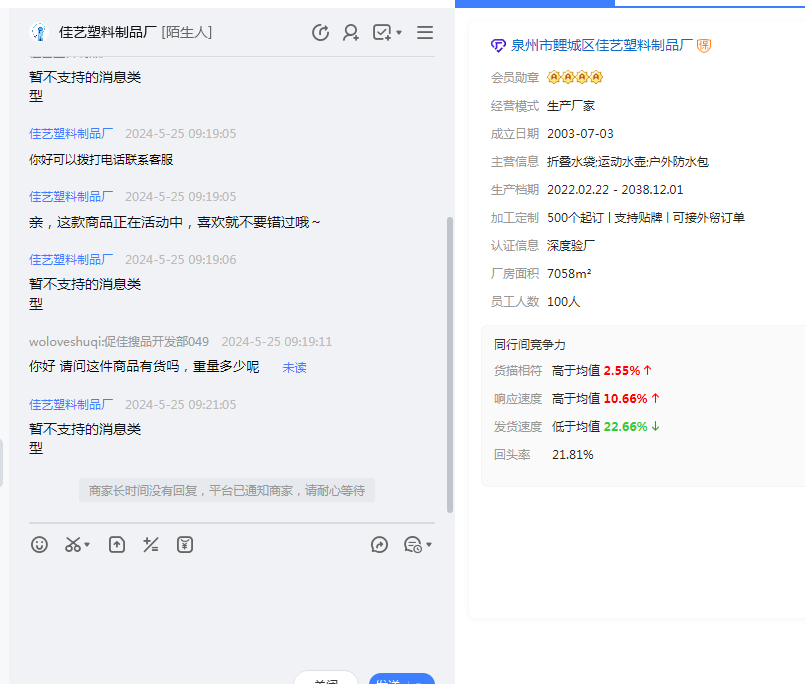This screenshot has height=684, width=805.
Task: Click the orange 保 guarantee shield badge
Action: [x=704, y=45]
